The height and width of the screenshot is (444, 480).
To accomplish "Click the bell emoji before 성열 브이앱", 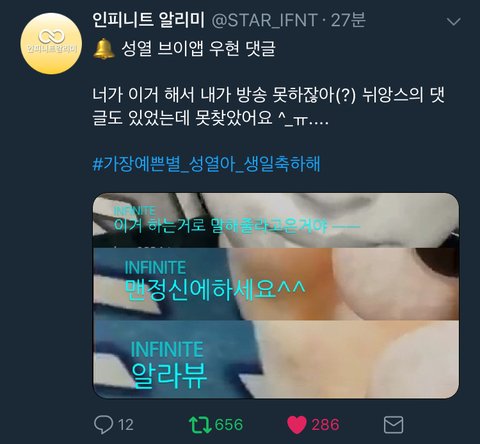I will tap(104, 49).
